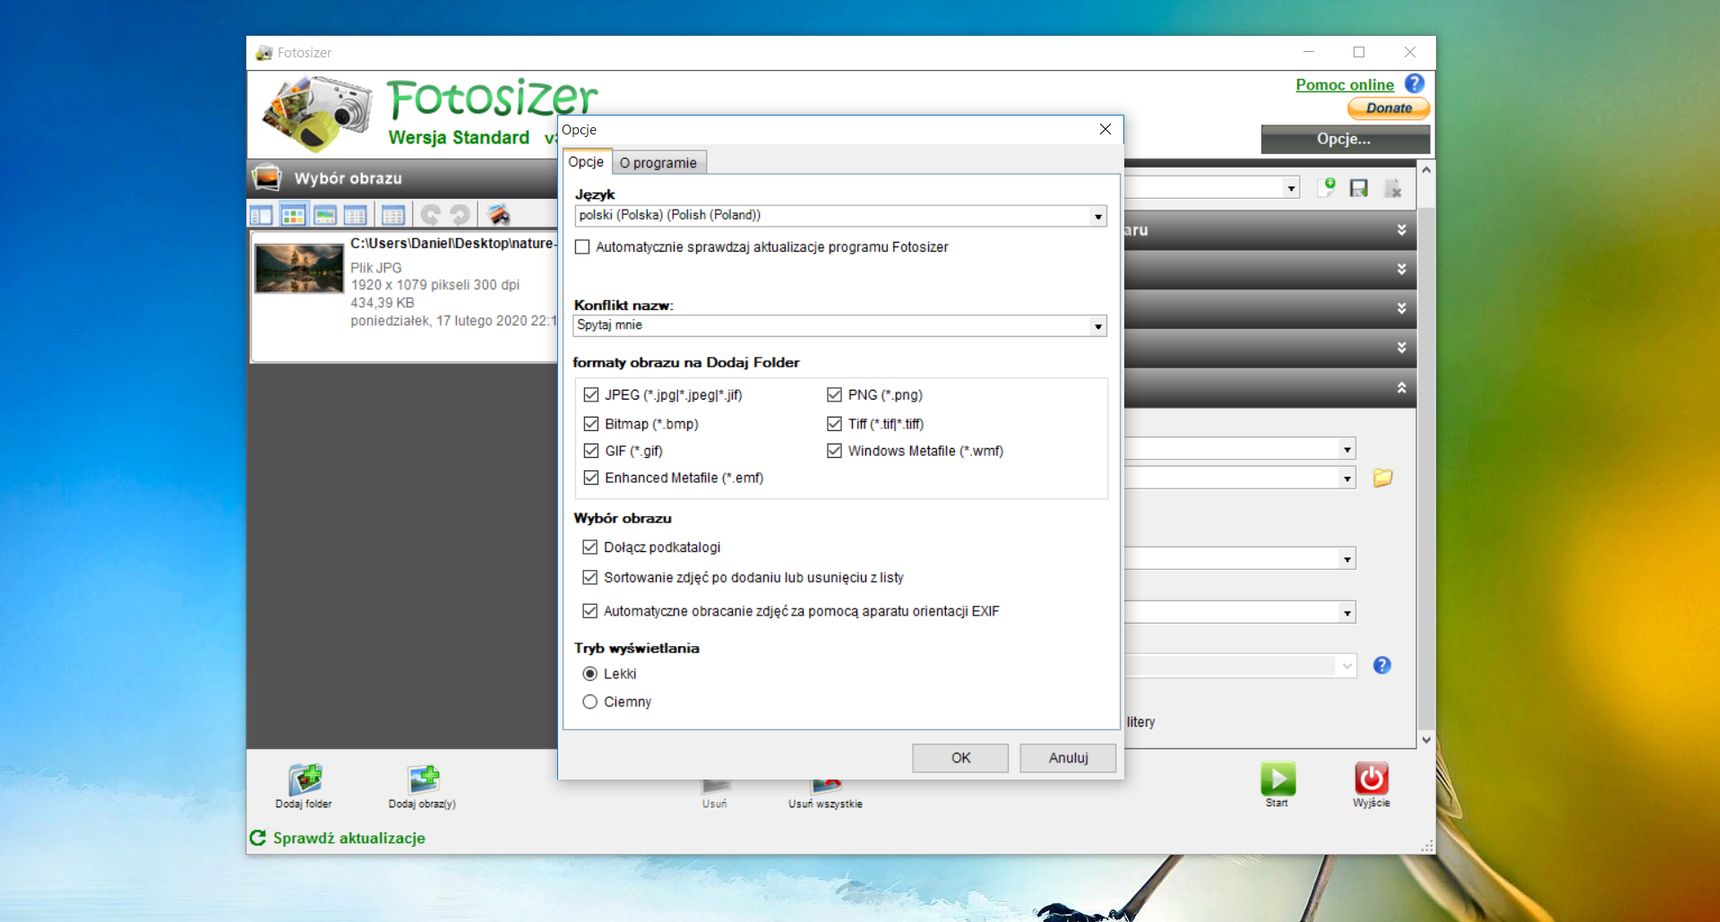Select the Lekki display mode radio
The image size is (1720, 922).
[x=590, y=674]
